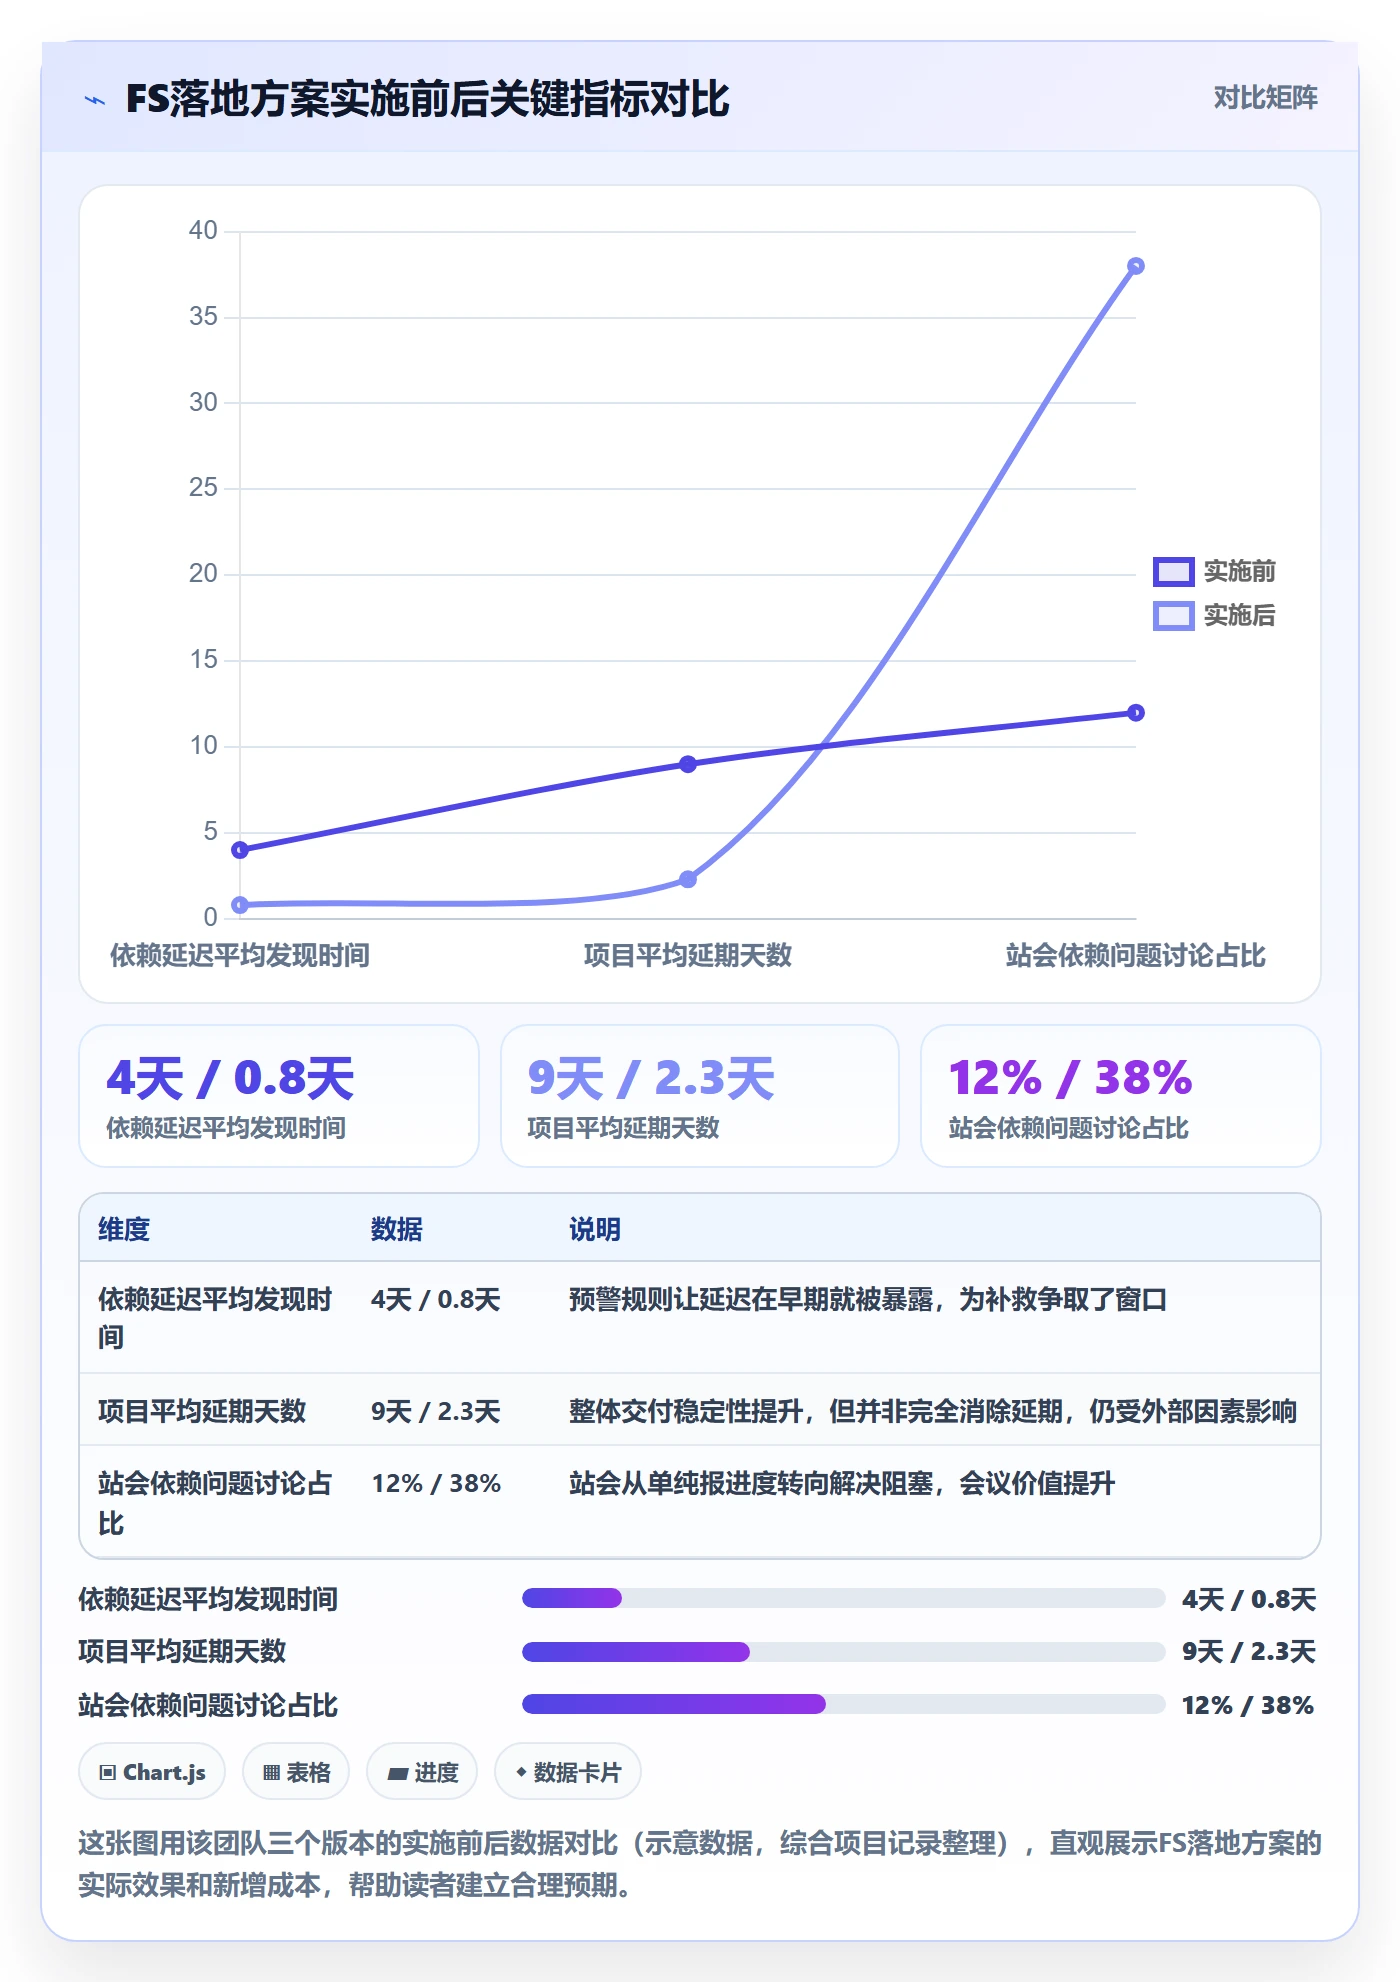This screenshot has width=1400, height=1982.
Task: Click the chart x-axis label 站会依赖问题讨论占比
Action: [x=1136, y=956]
